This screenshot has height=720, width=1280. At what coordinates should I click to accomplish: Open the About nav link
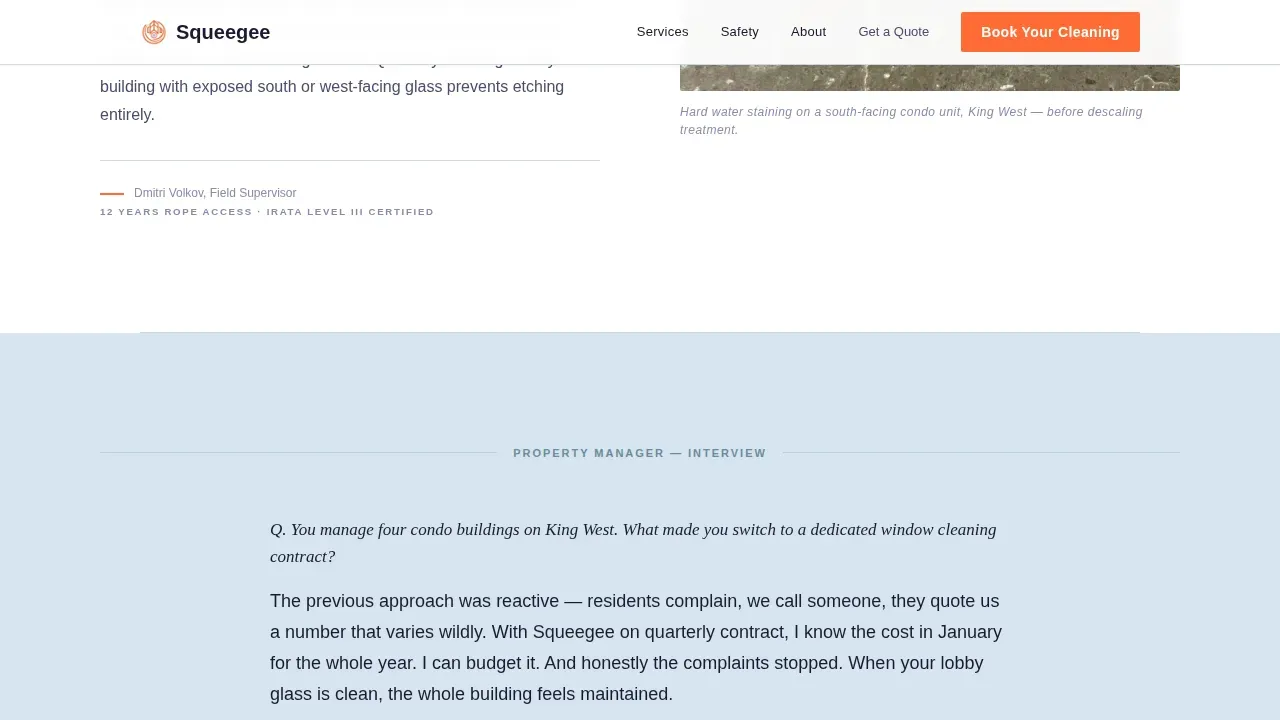[808, 32]
